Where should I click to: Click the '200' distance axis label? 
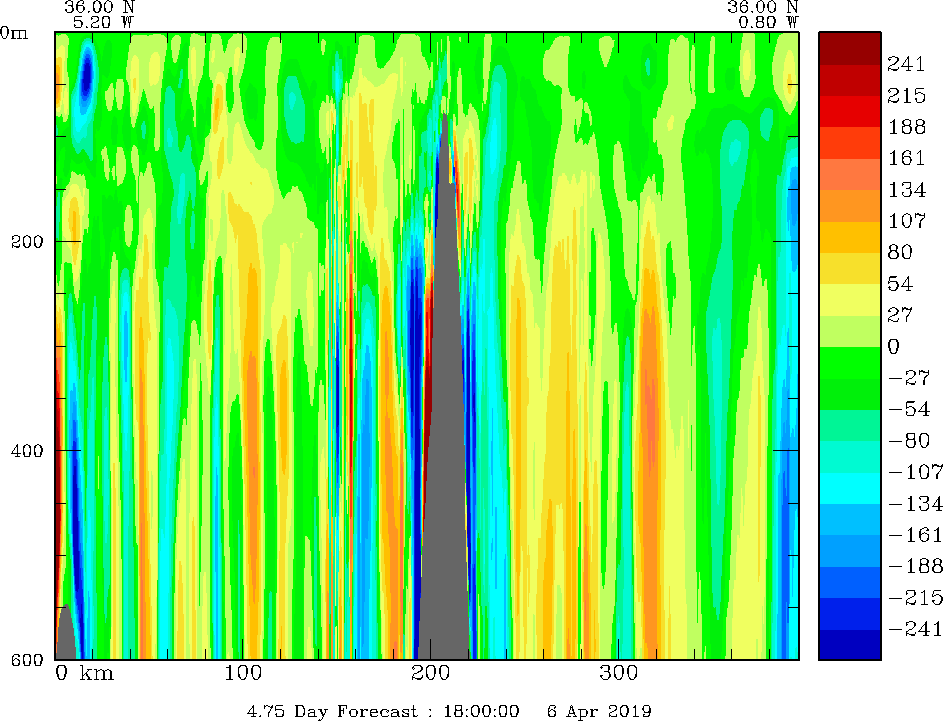click(431, 673)
